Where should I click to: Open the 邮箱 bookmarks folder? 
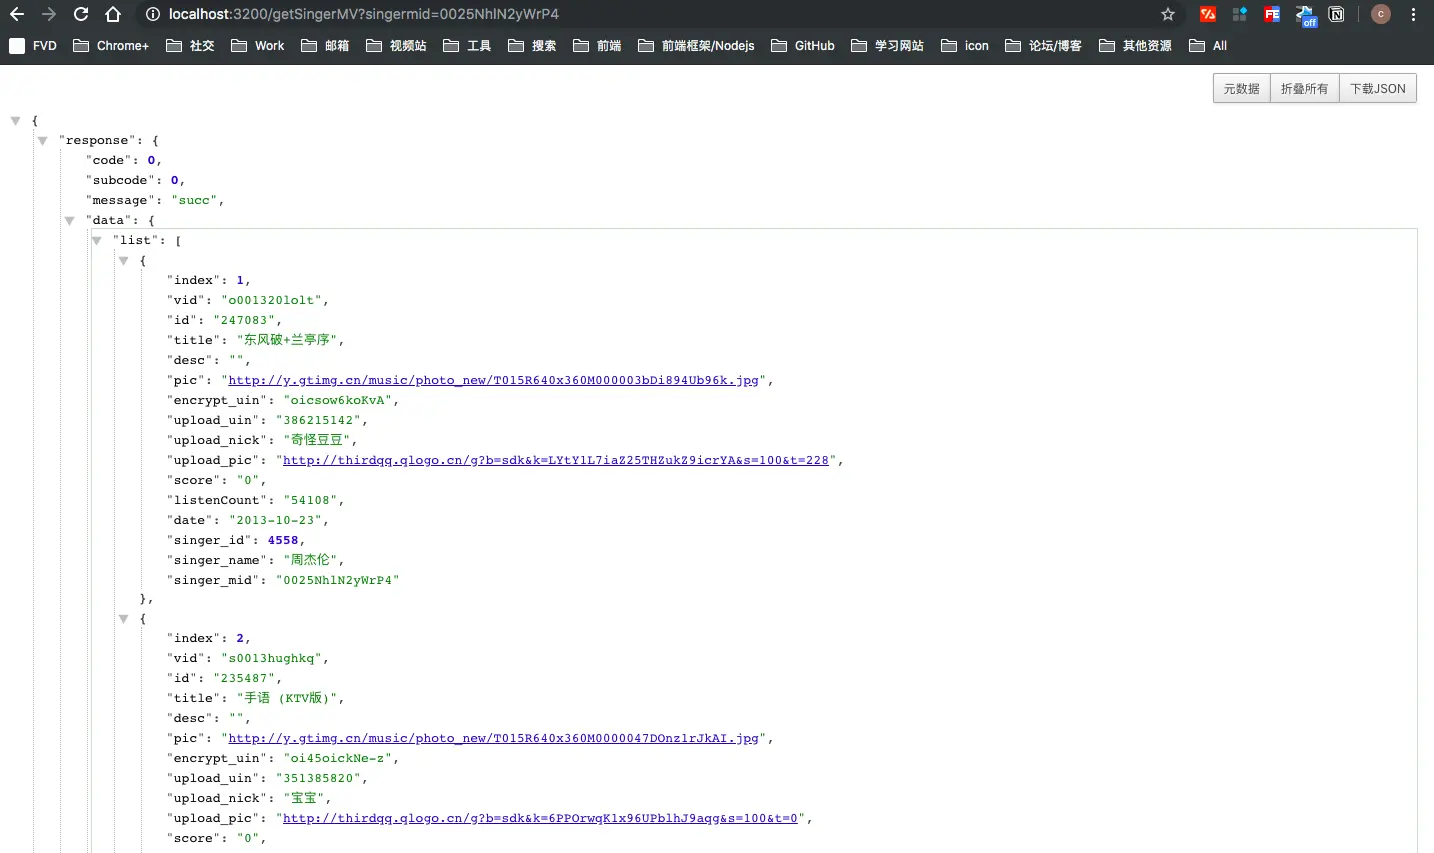[x=325, y=45]
